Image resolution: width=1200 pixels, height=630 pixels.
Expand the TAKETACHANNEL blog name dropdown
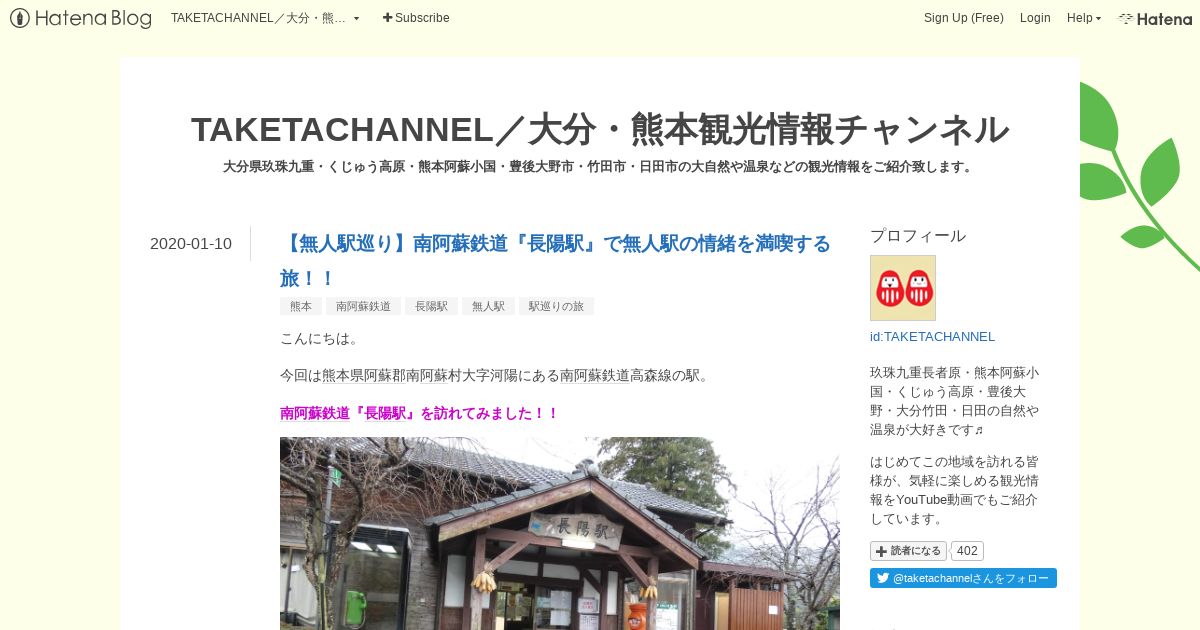pyautogui.click(x=265, y=18)
